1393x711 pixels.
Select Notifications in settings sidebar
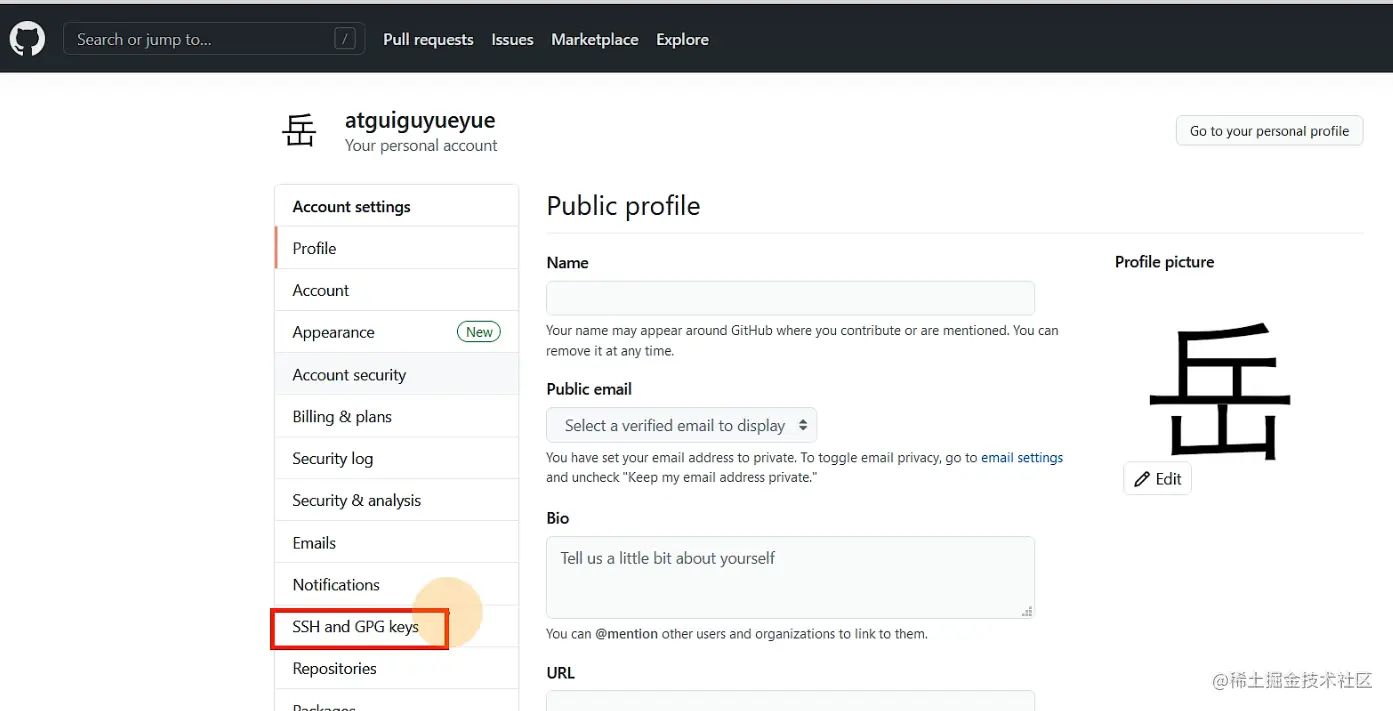click(397, 585)
